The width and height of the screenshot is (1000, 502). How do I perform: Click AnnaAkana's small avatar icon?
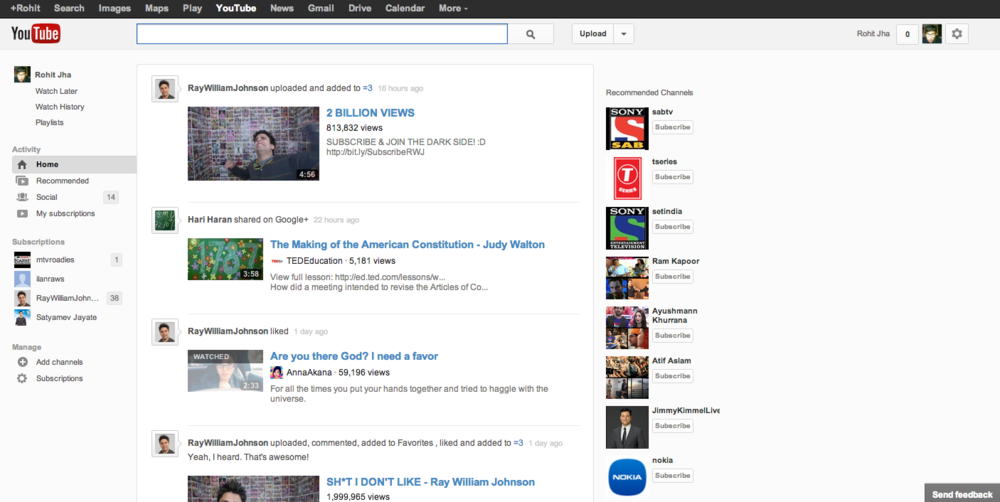point(277,373)
